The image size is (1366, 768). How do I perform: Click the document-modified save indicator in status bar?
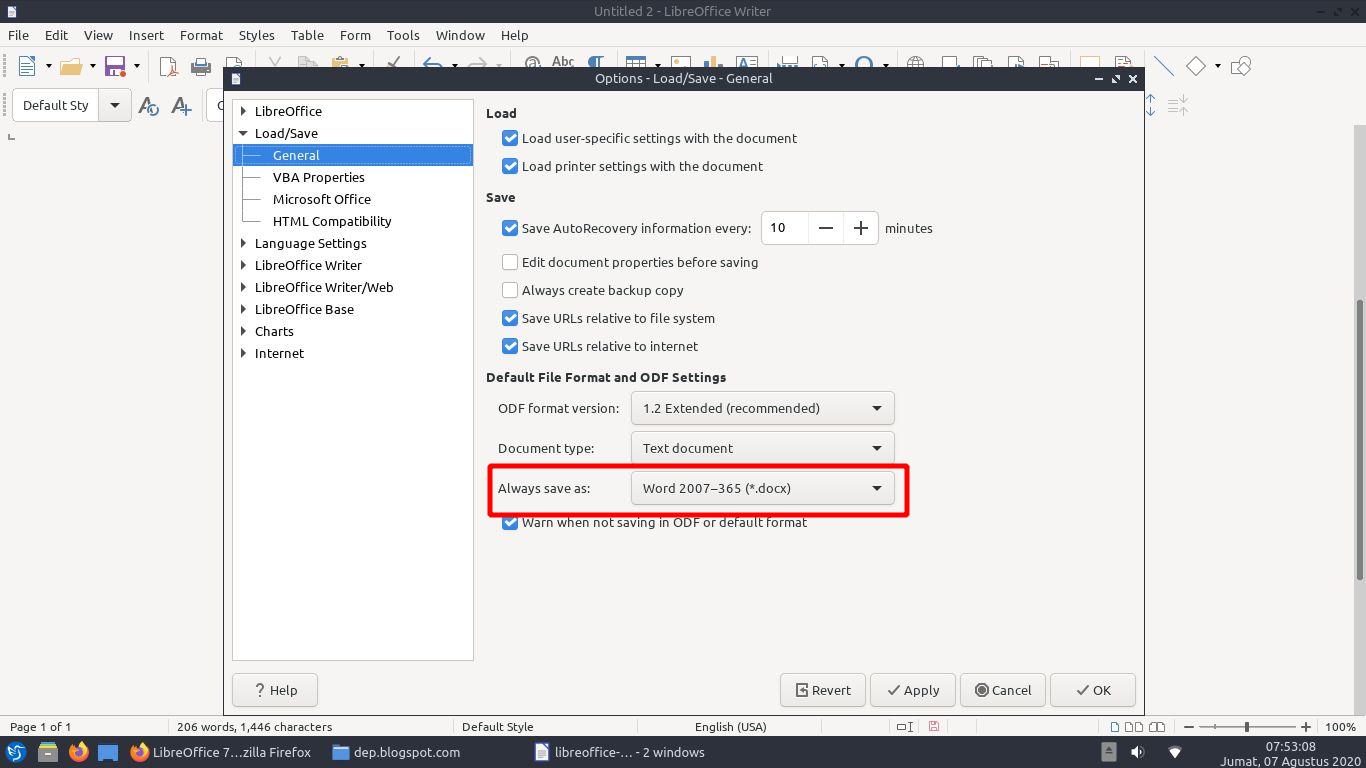[934, 727]
